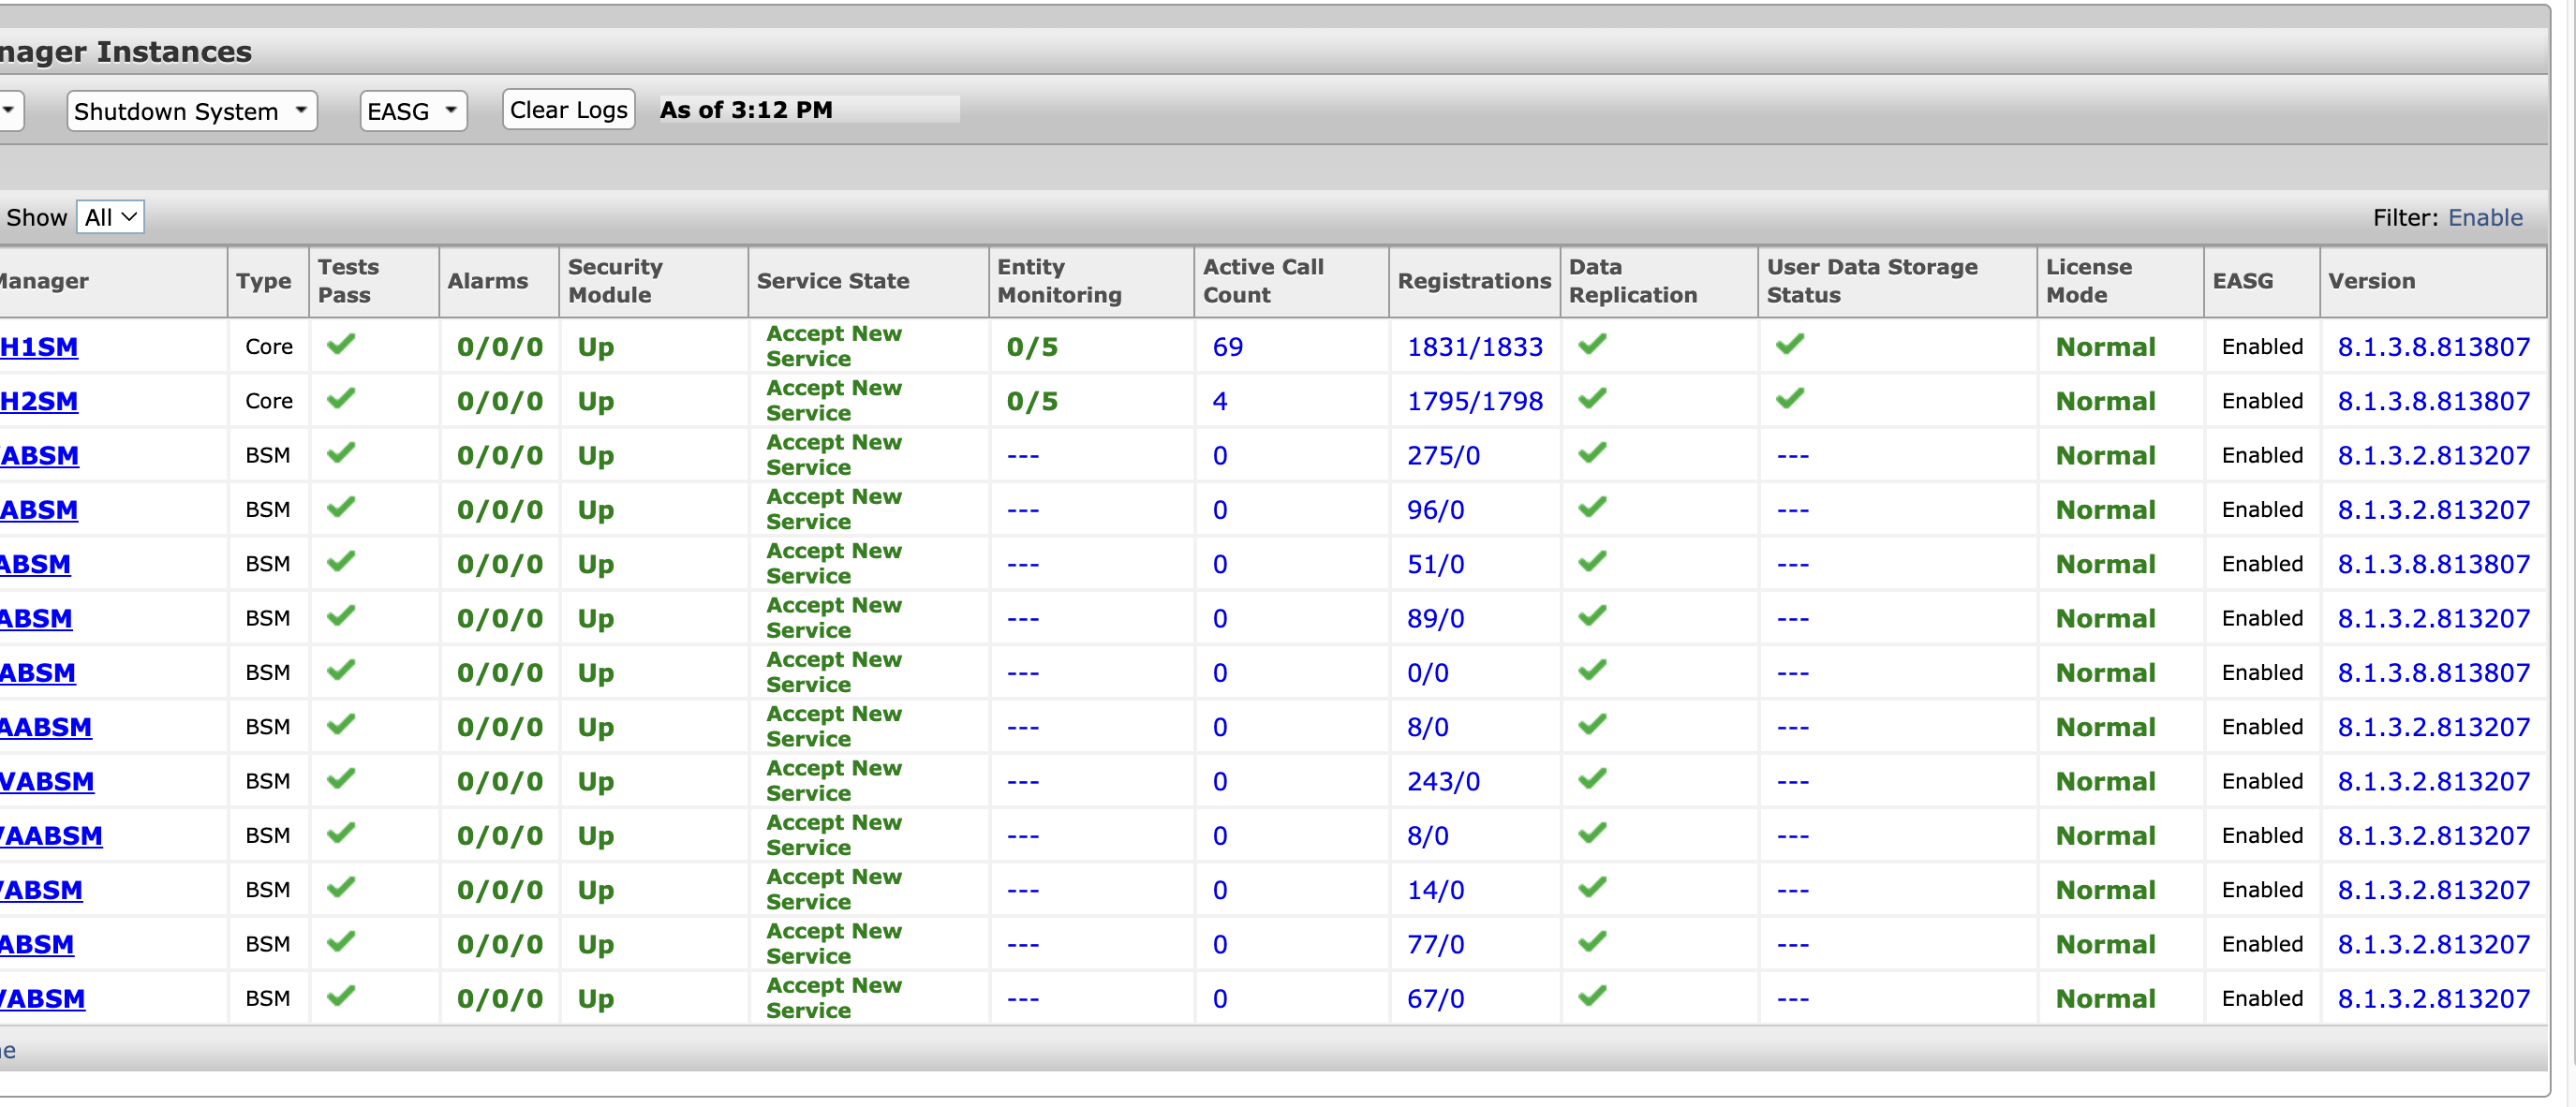This screenshot has height=1107, width=2576.
Task: Click Tests Pass checkmark in 0/0 registrations row
Action: coord(341,671)
